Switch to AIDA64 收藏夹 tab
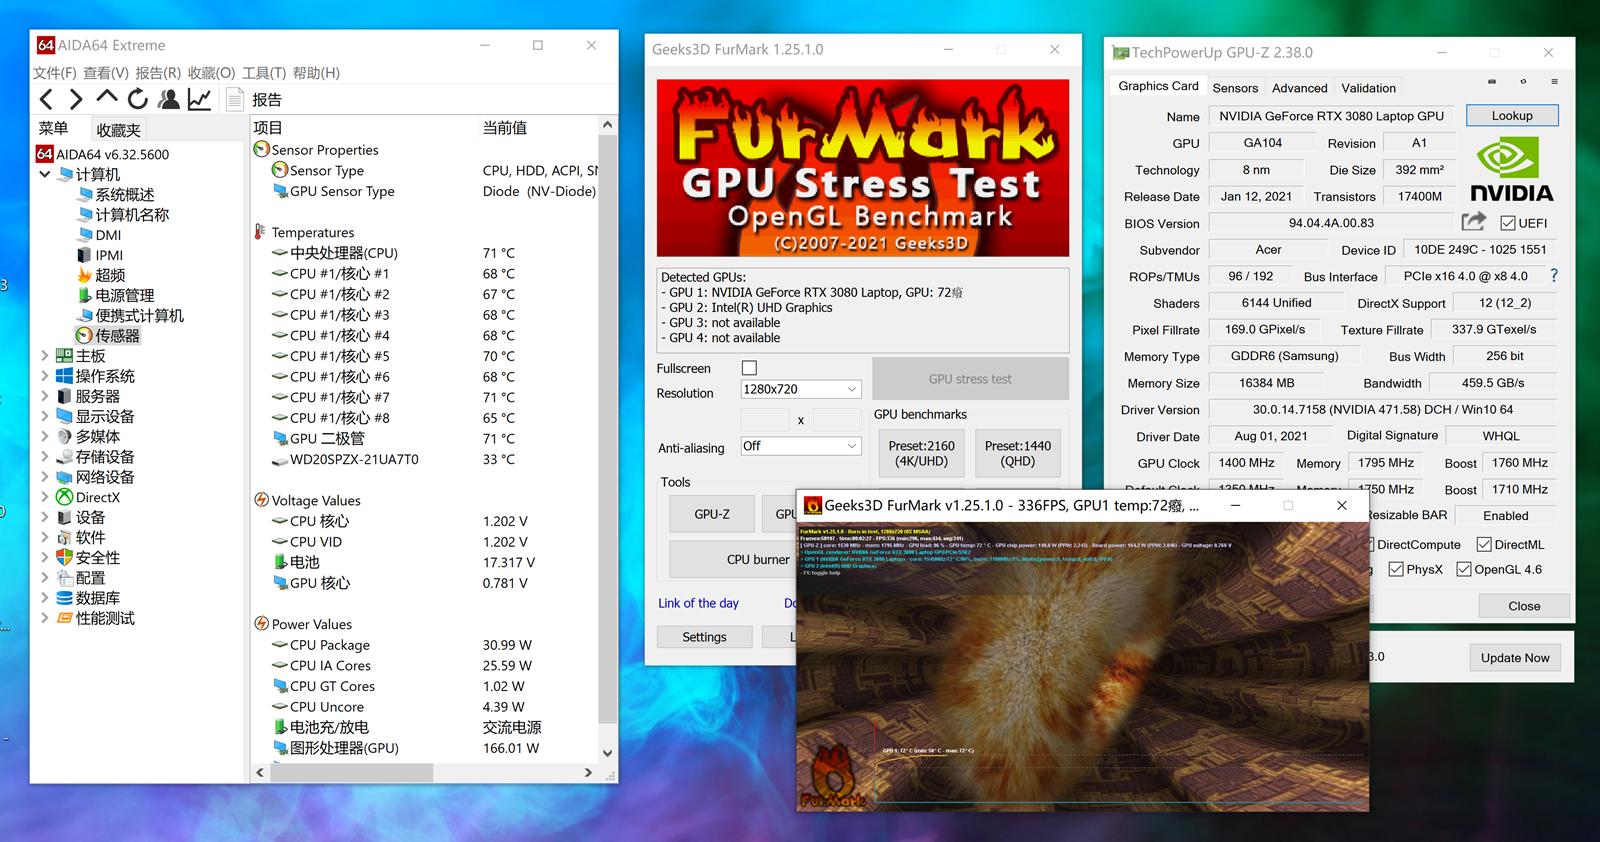Viewport: 1600px width, 842px height. pos(118,130)
